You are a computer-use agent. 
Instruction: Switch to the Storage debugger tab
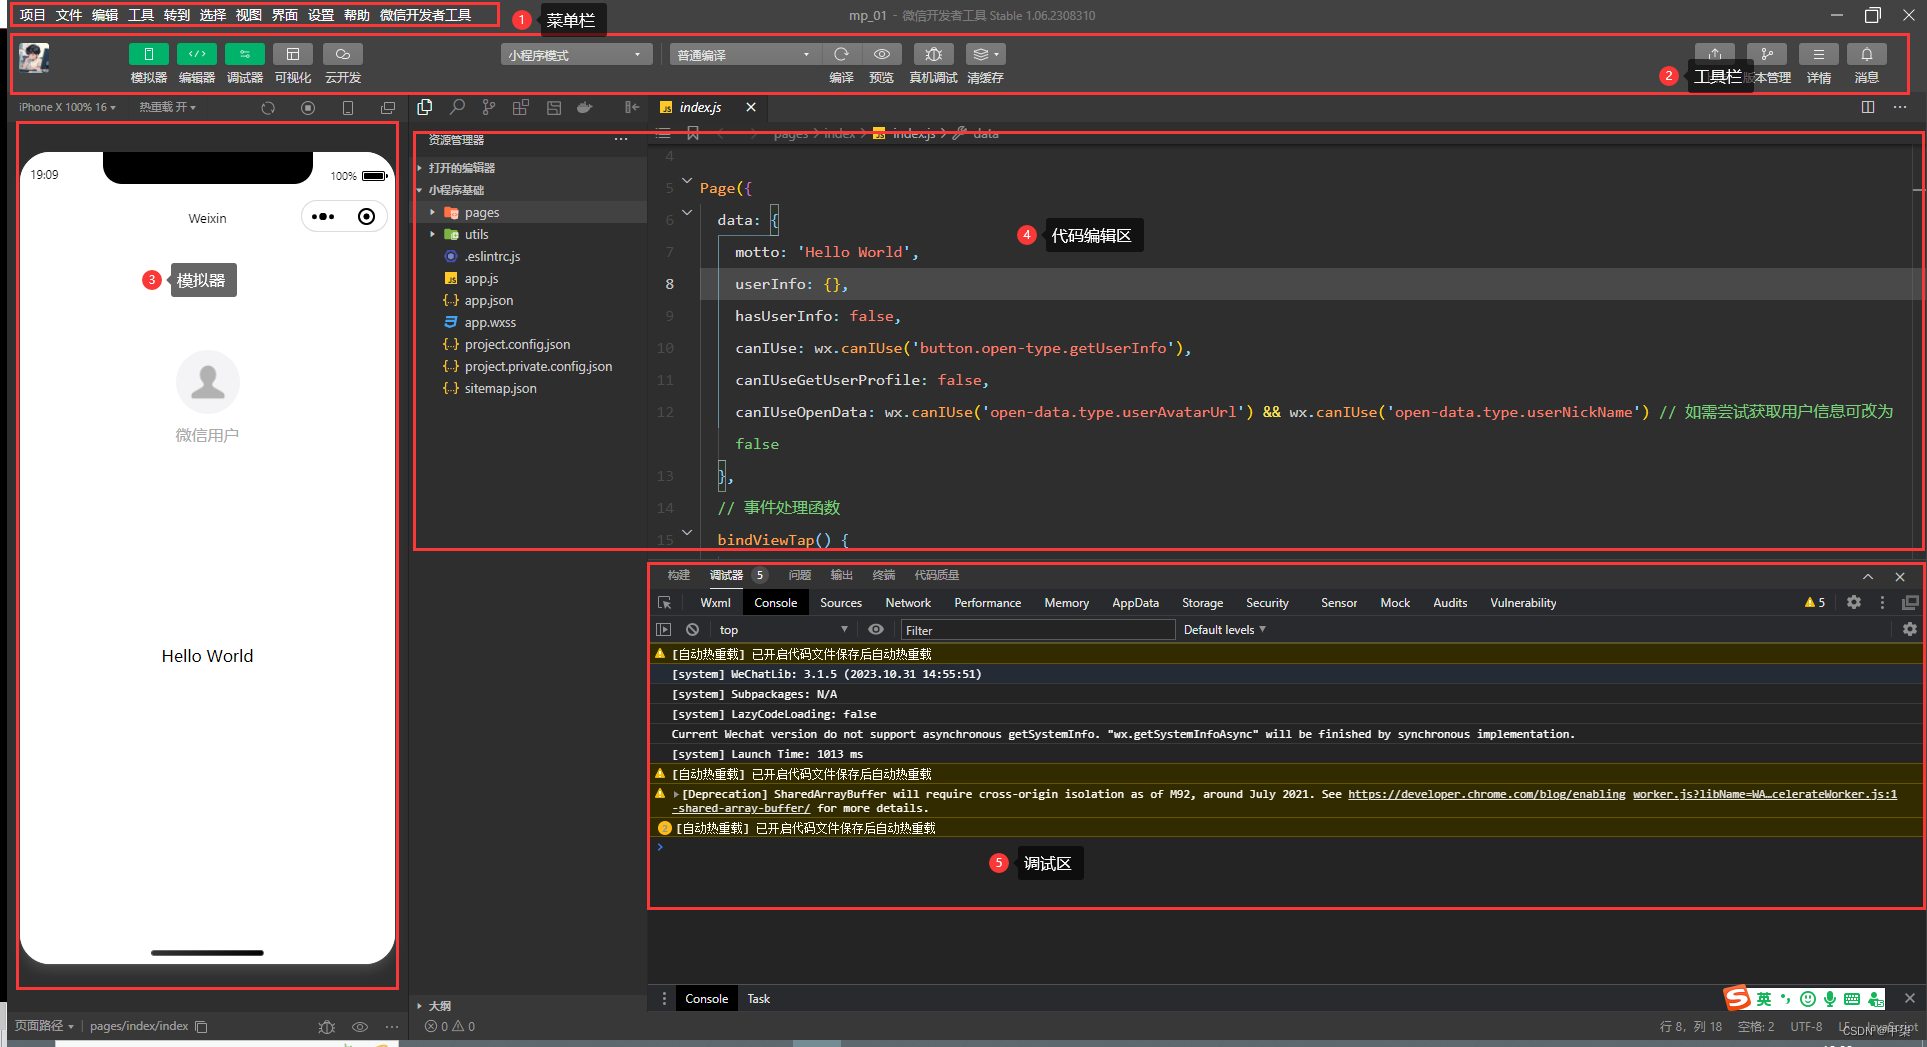1202,603
